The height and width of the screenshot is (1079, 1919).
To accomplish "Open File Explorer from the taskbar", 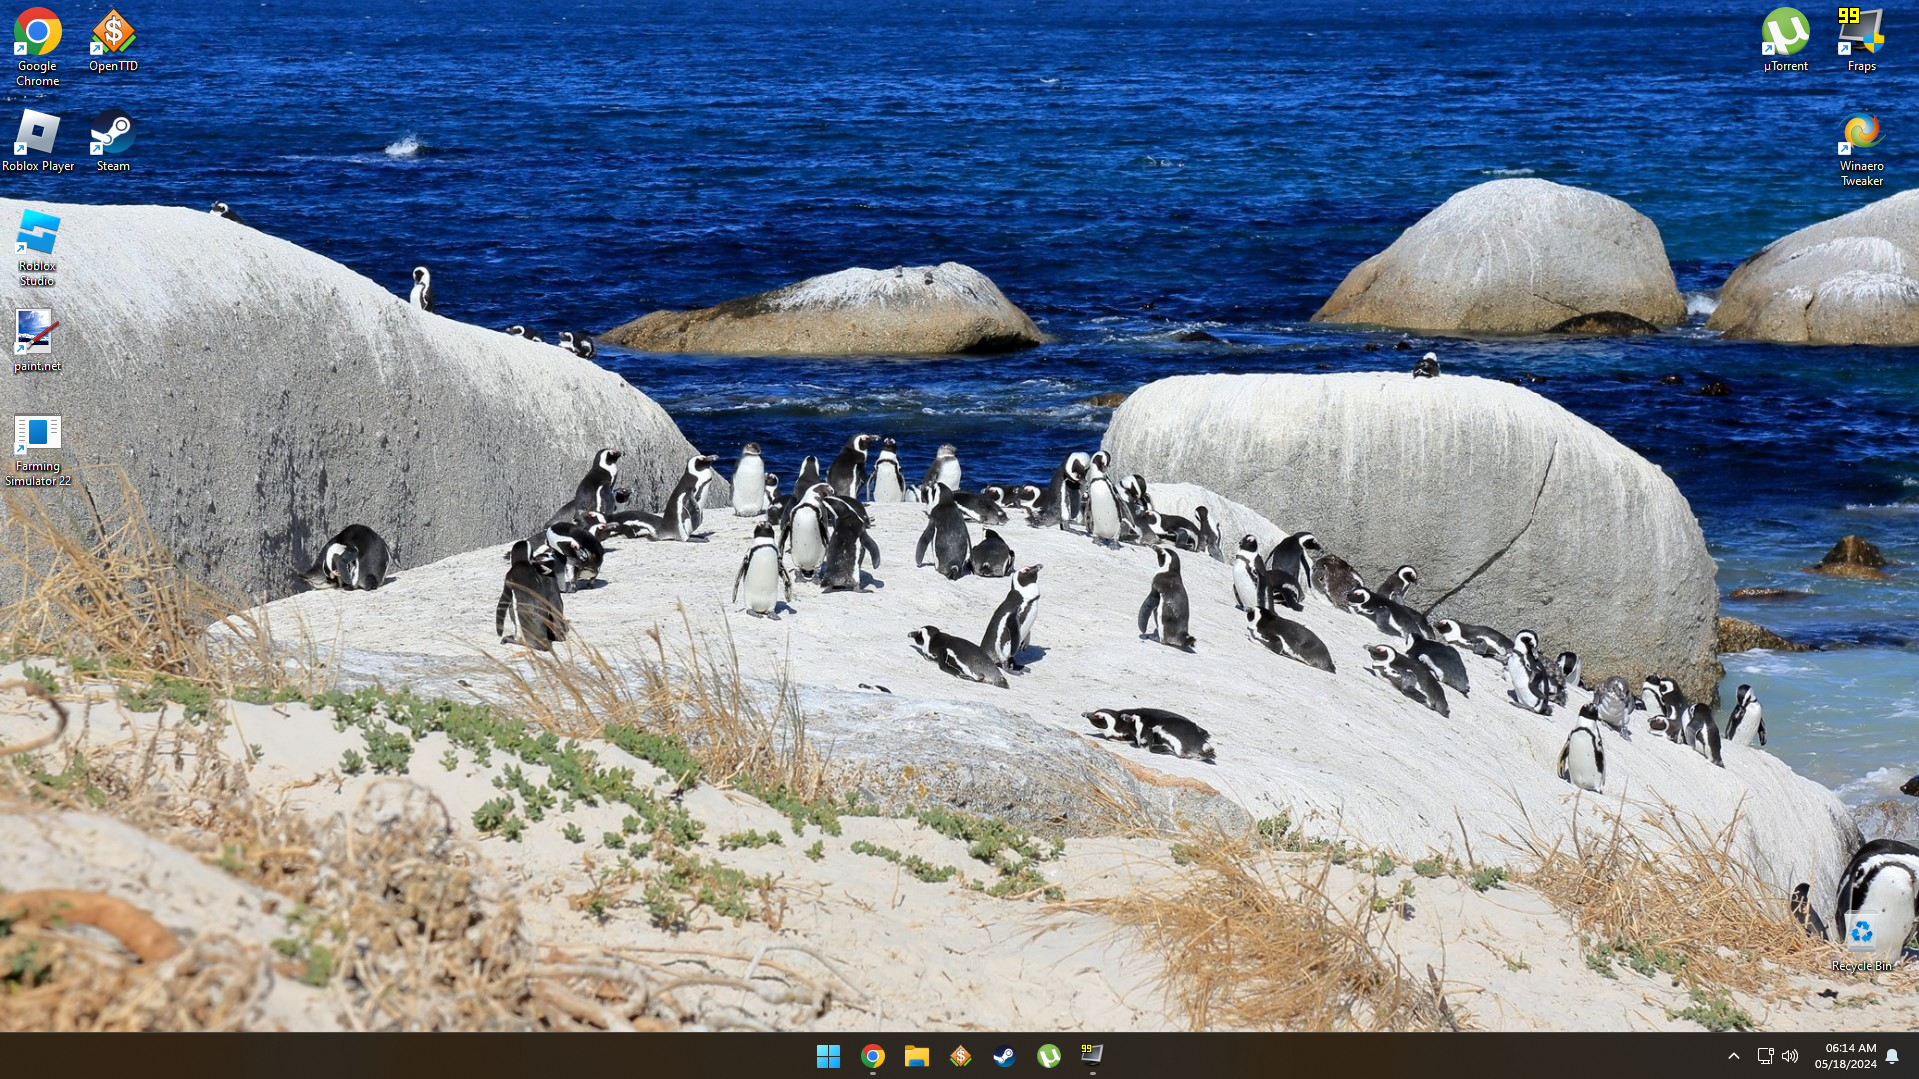I will [917, 1056].
